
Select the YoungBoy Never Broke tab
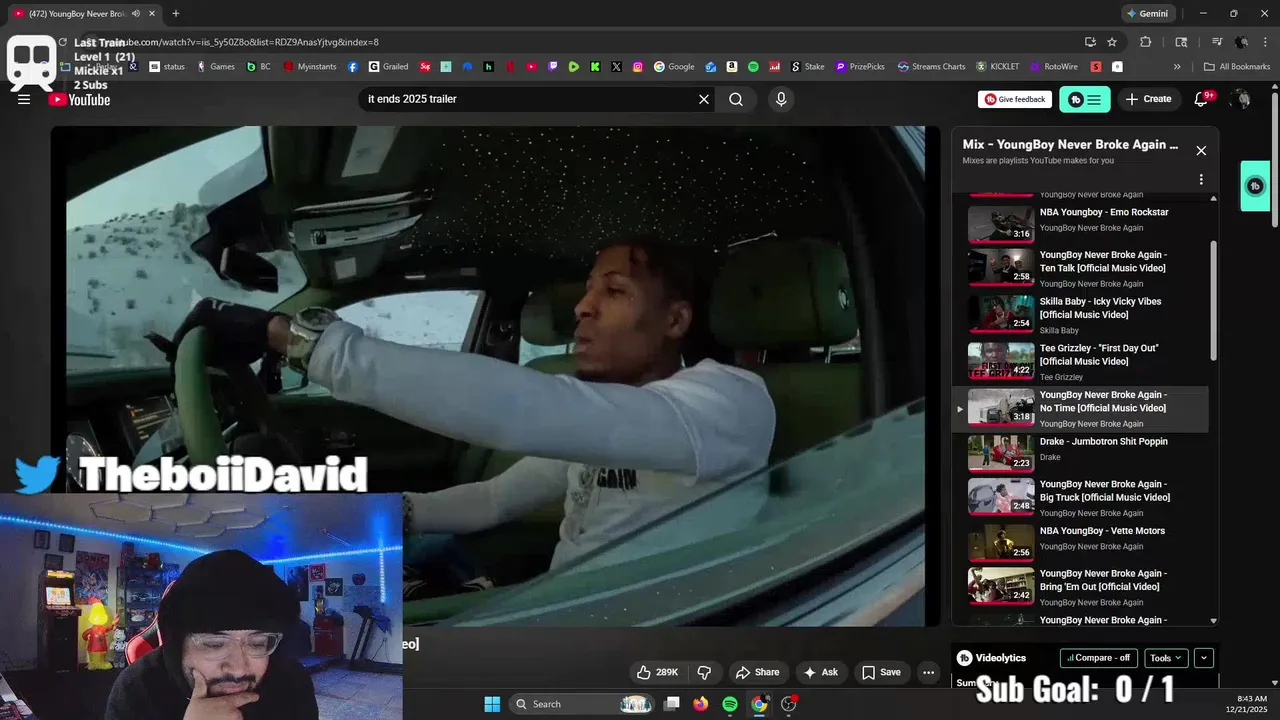pyautogui.click(x=83, y=14)
